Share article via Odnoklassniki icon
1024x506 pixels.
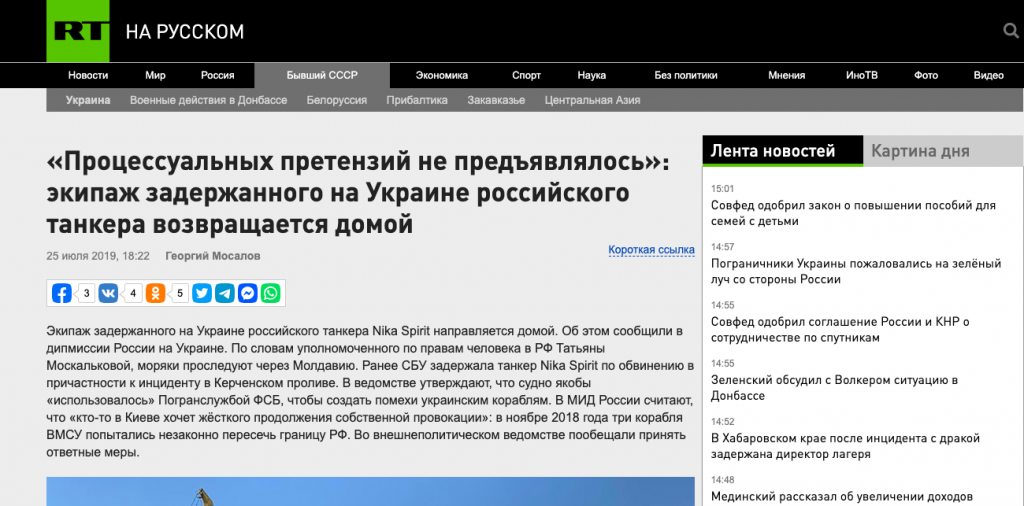coord(155,293)
